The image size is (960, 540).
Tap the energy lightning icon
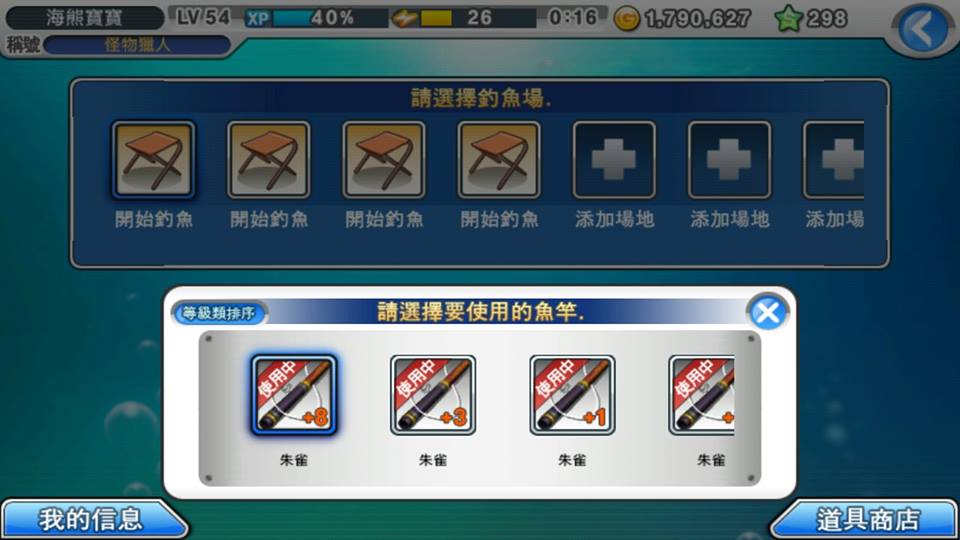[x=404, y=18]
